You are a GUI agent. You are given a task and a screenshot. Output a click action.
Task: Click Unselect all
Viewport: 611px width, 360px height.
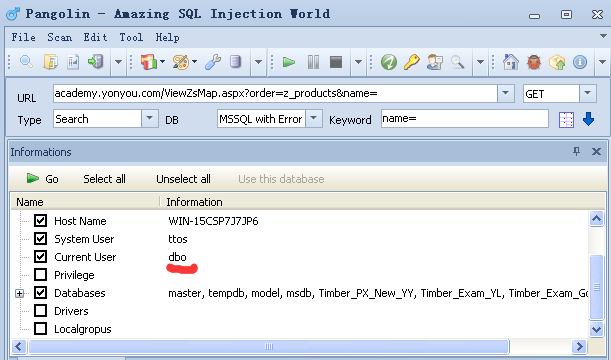pyautogui.click(x=183, y=179)
